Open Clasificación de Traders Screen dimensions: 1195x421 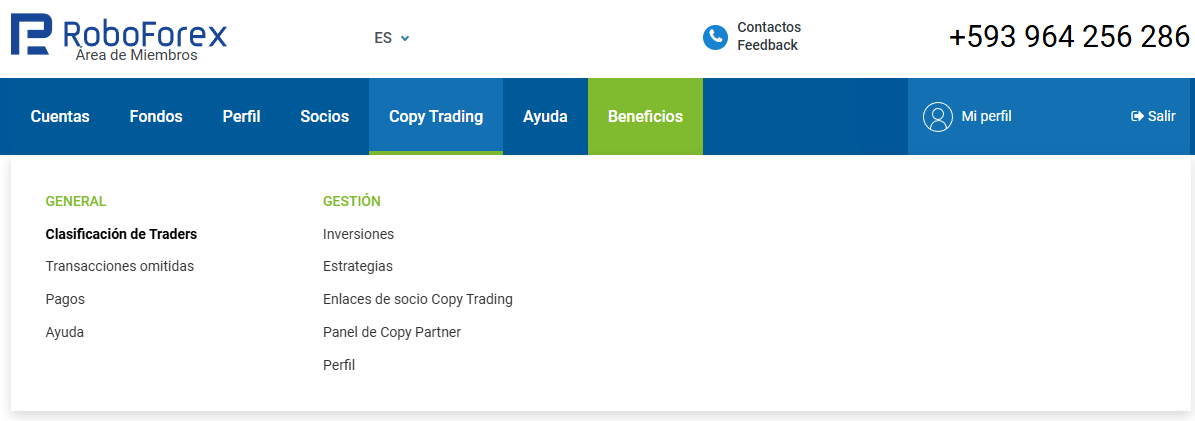[x=121, y=234]
